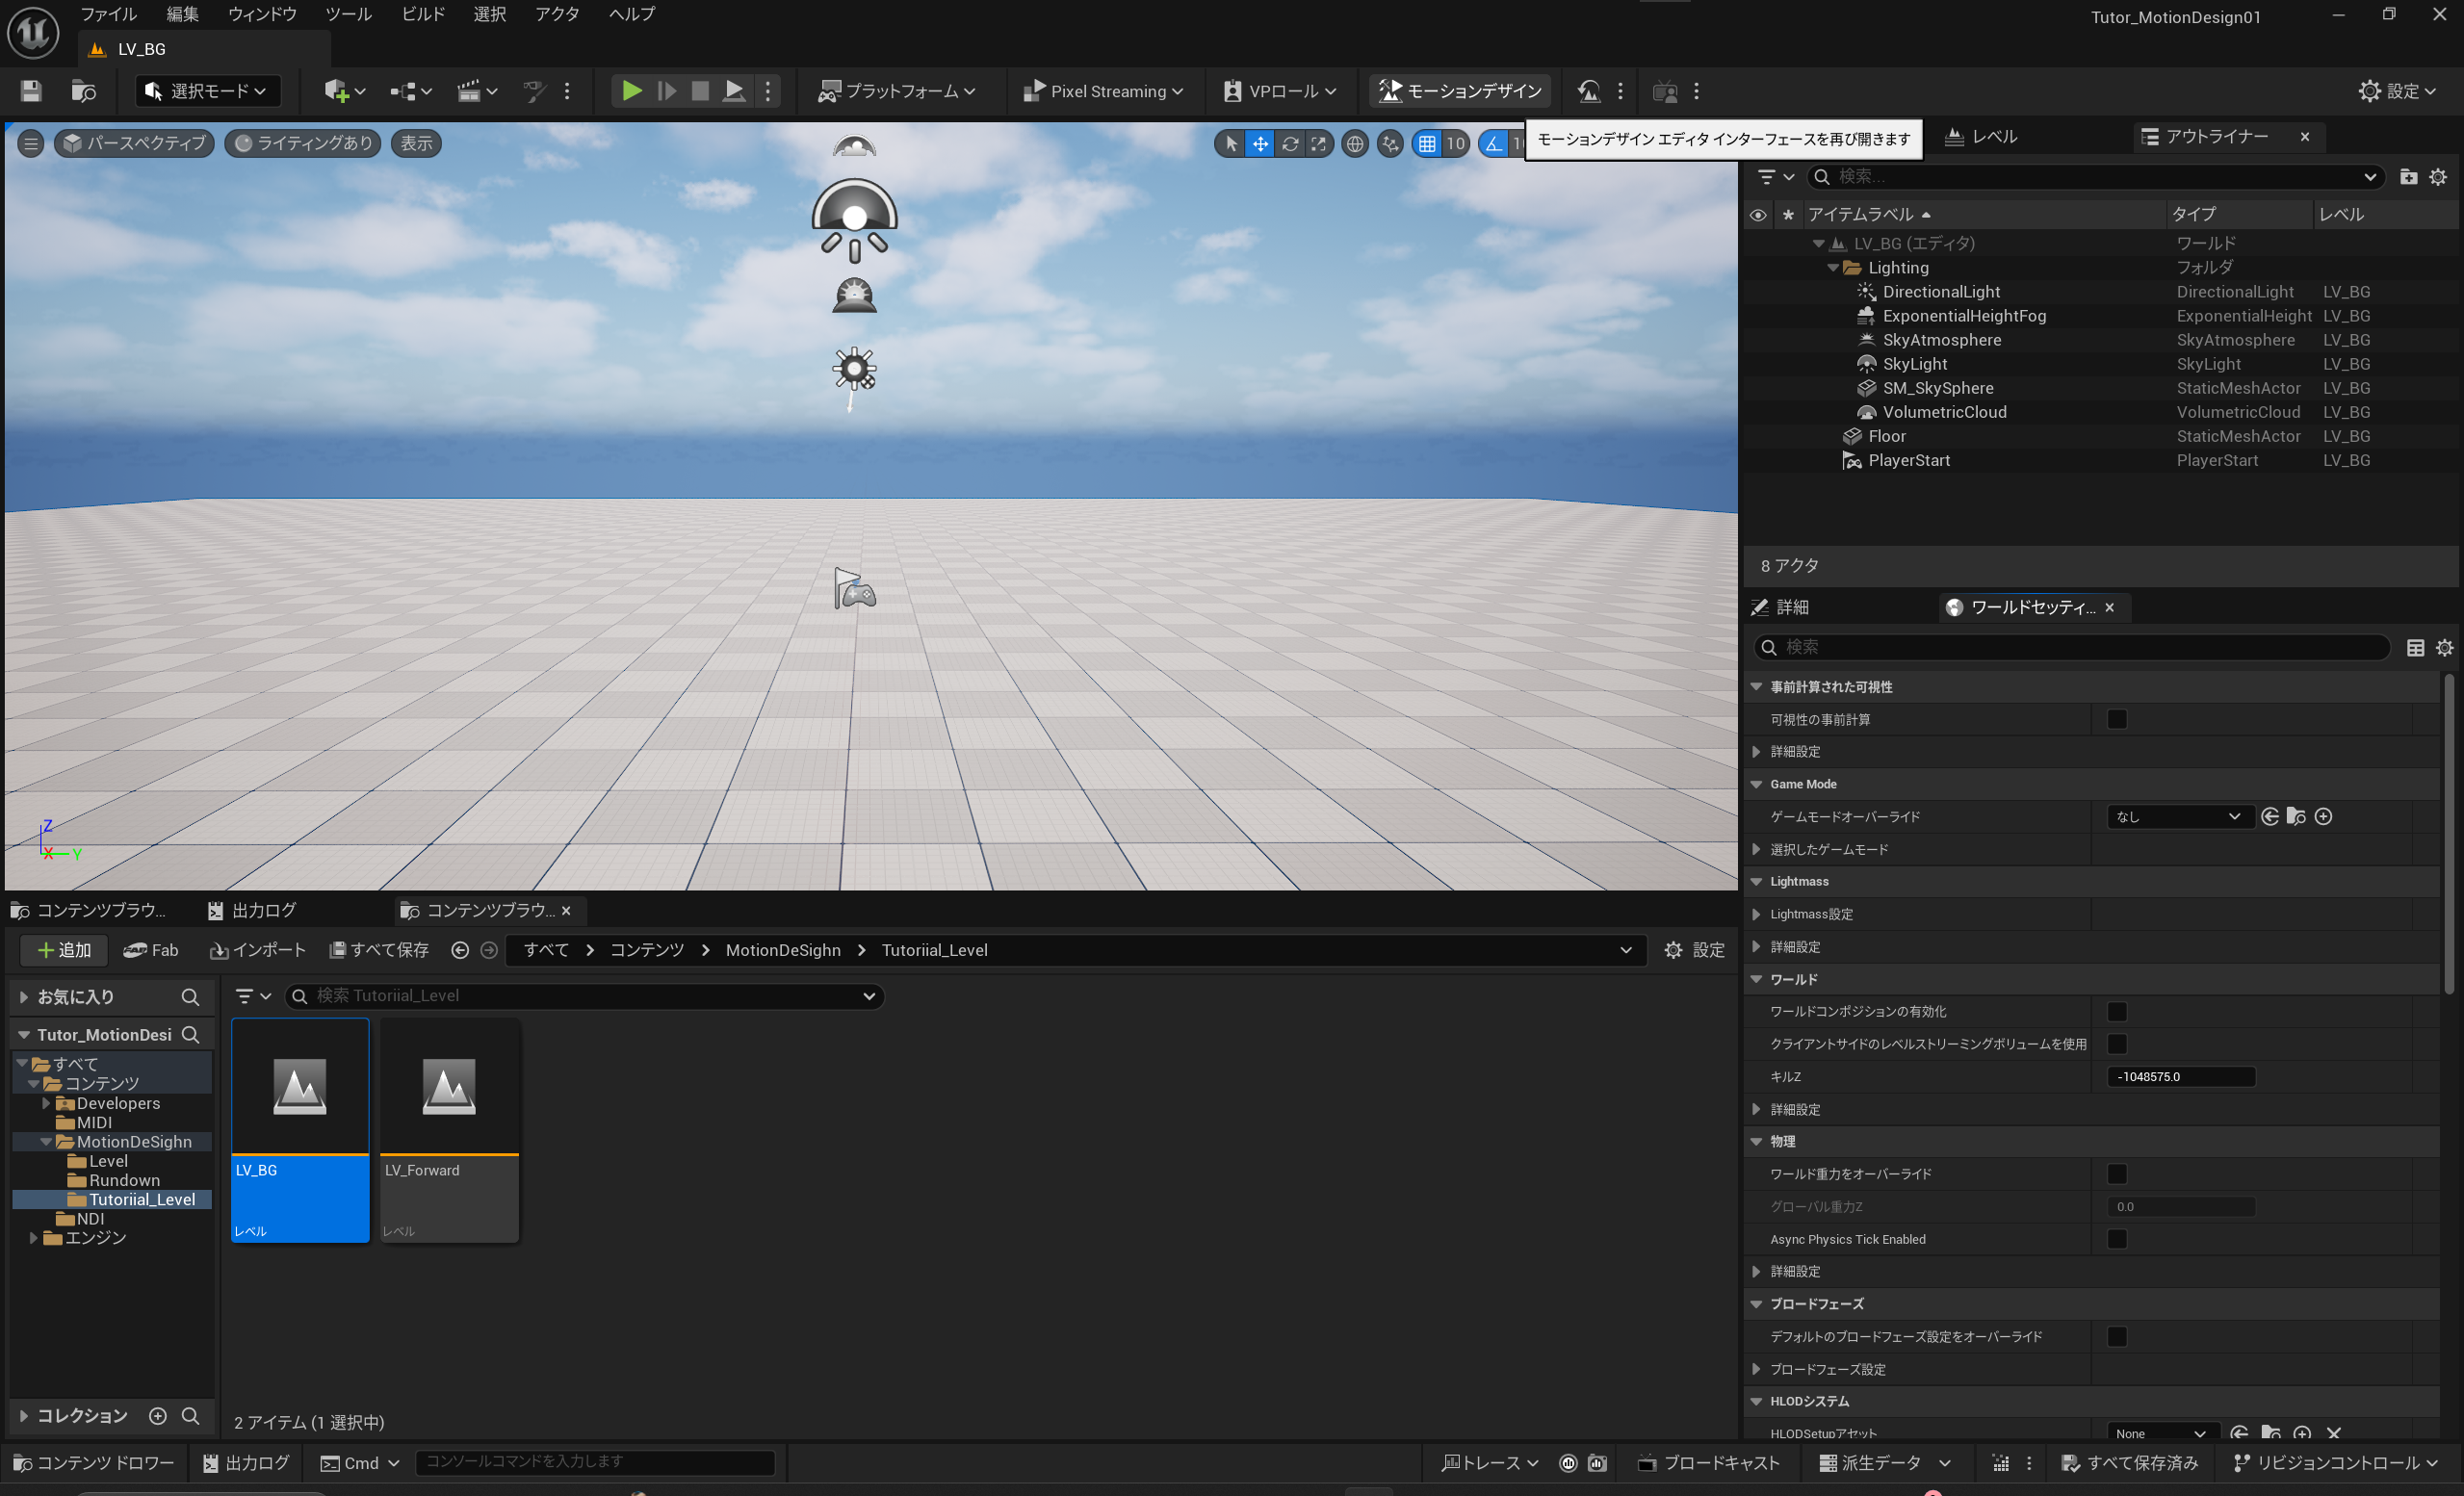Open the game mode override dropdown

[x=2178, y=817]
